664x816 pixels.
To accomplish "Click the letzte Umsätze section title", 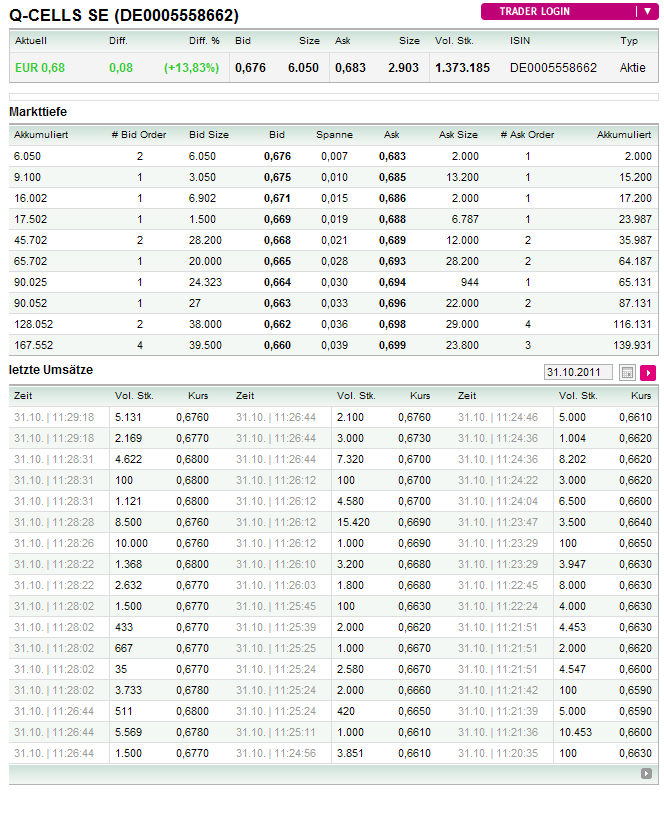I will click(x=51, y=370).
